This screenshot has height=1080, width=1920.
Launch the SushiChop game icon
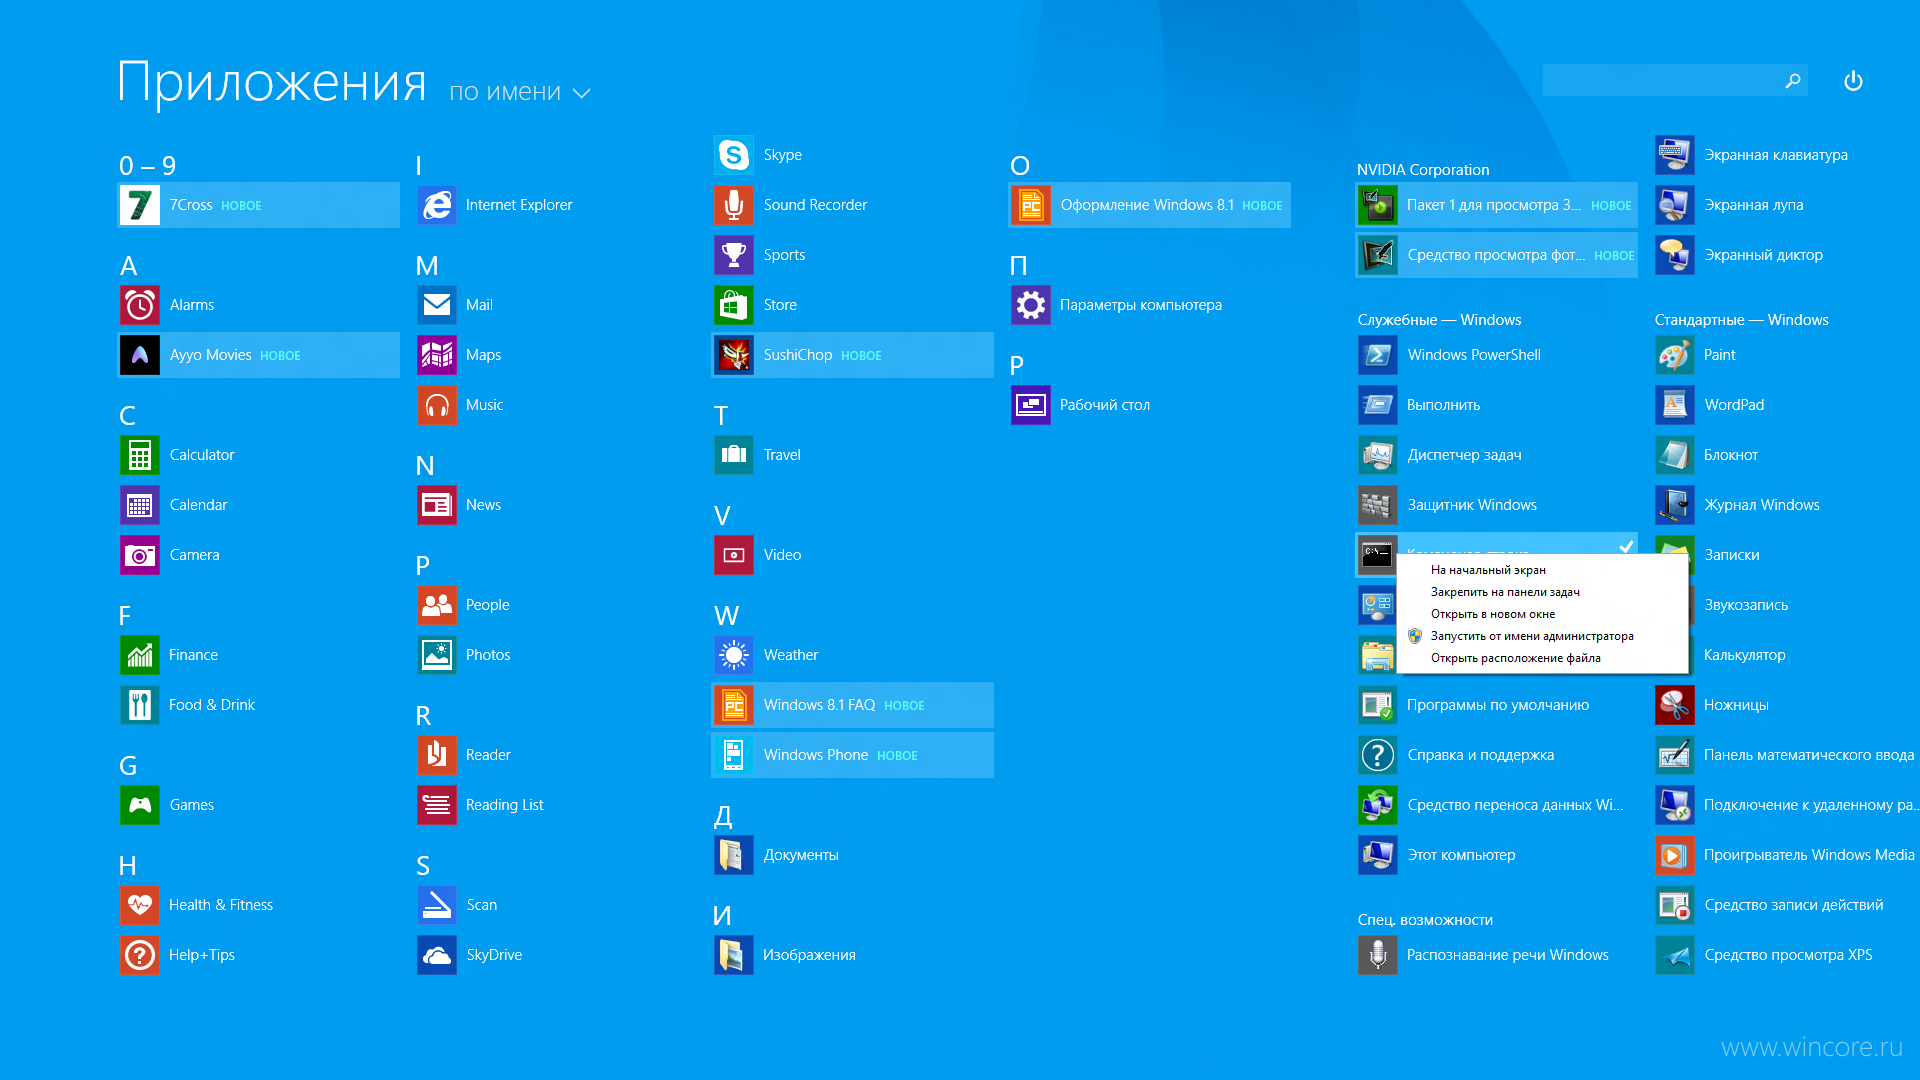(734, 355)
